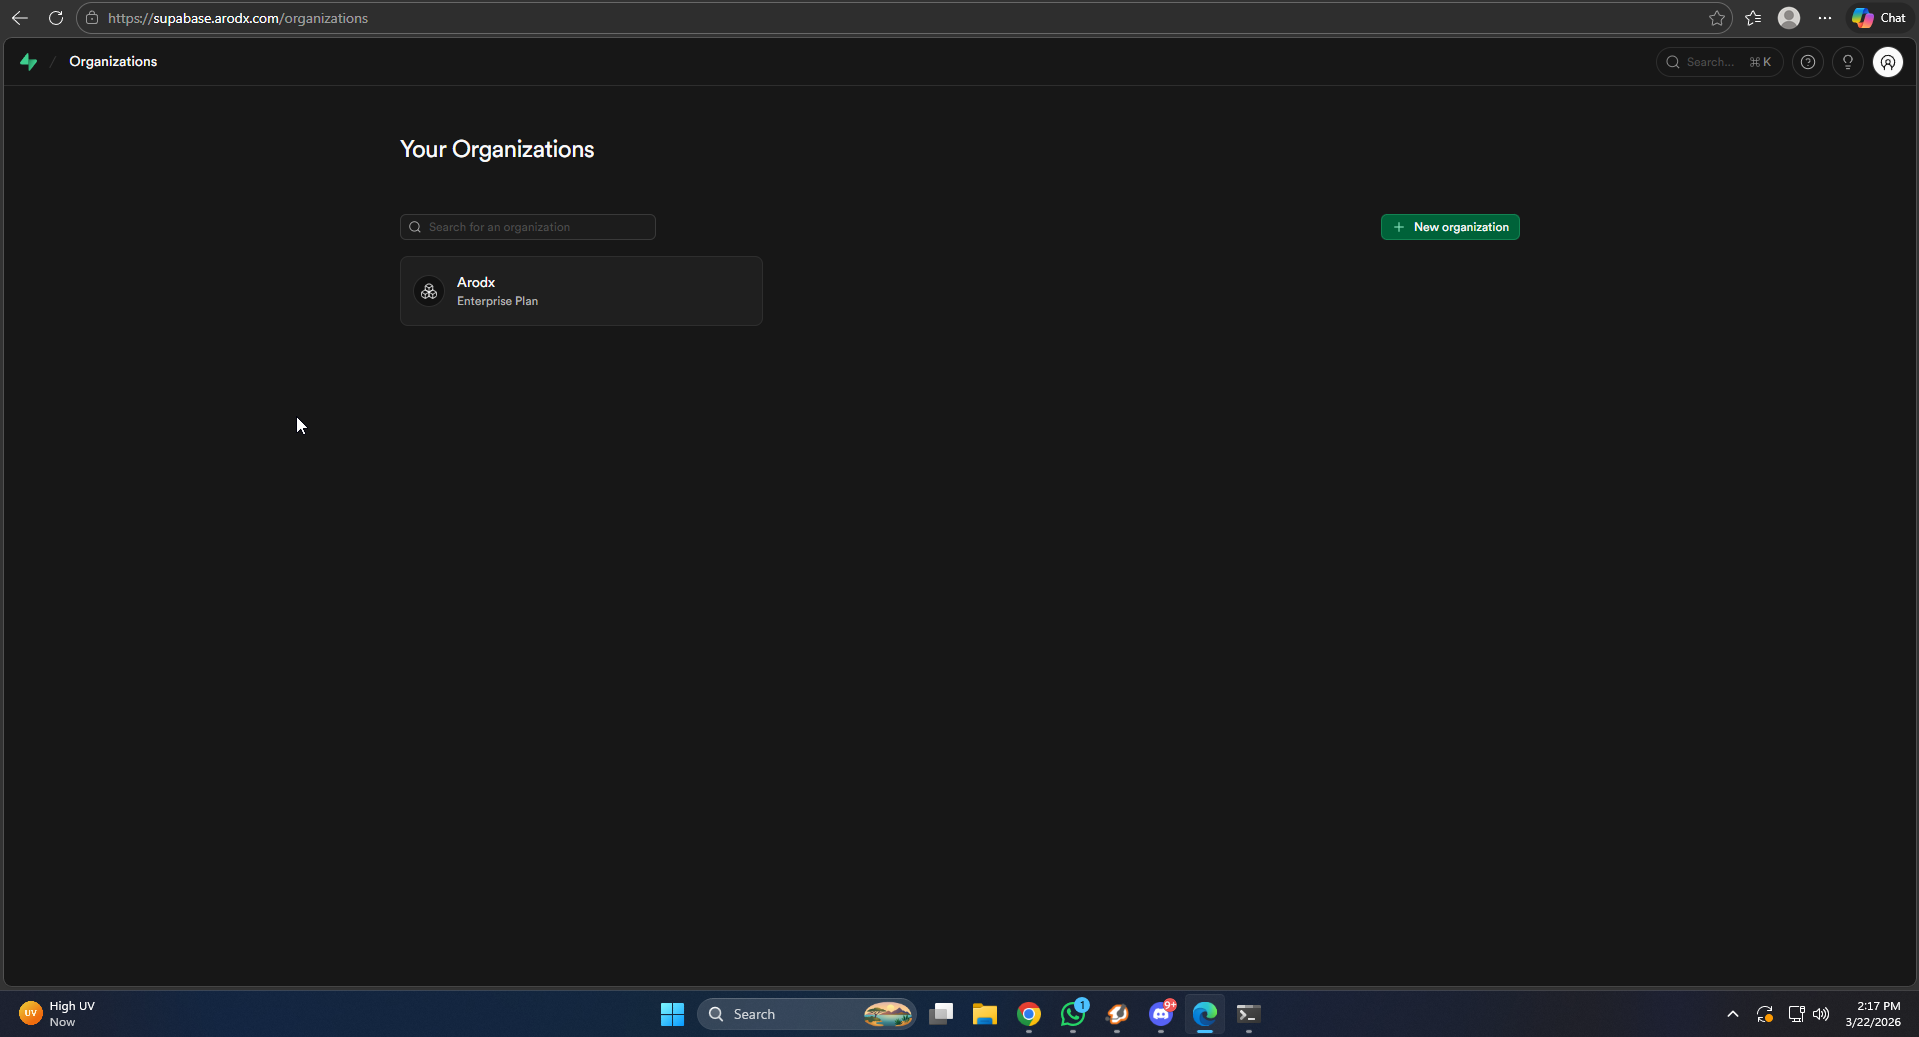1919x1037 pixels.
Task: Open WhatsApp from the taskbar
Action: [1073, 1014]
